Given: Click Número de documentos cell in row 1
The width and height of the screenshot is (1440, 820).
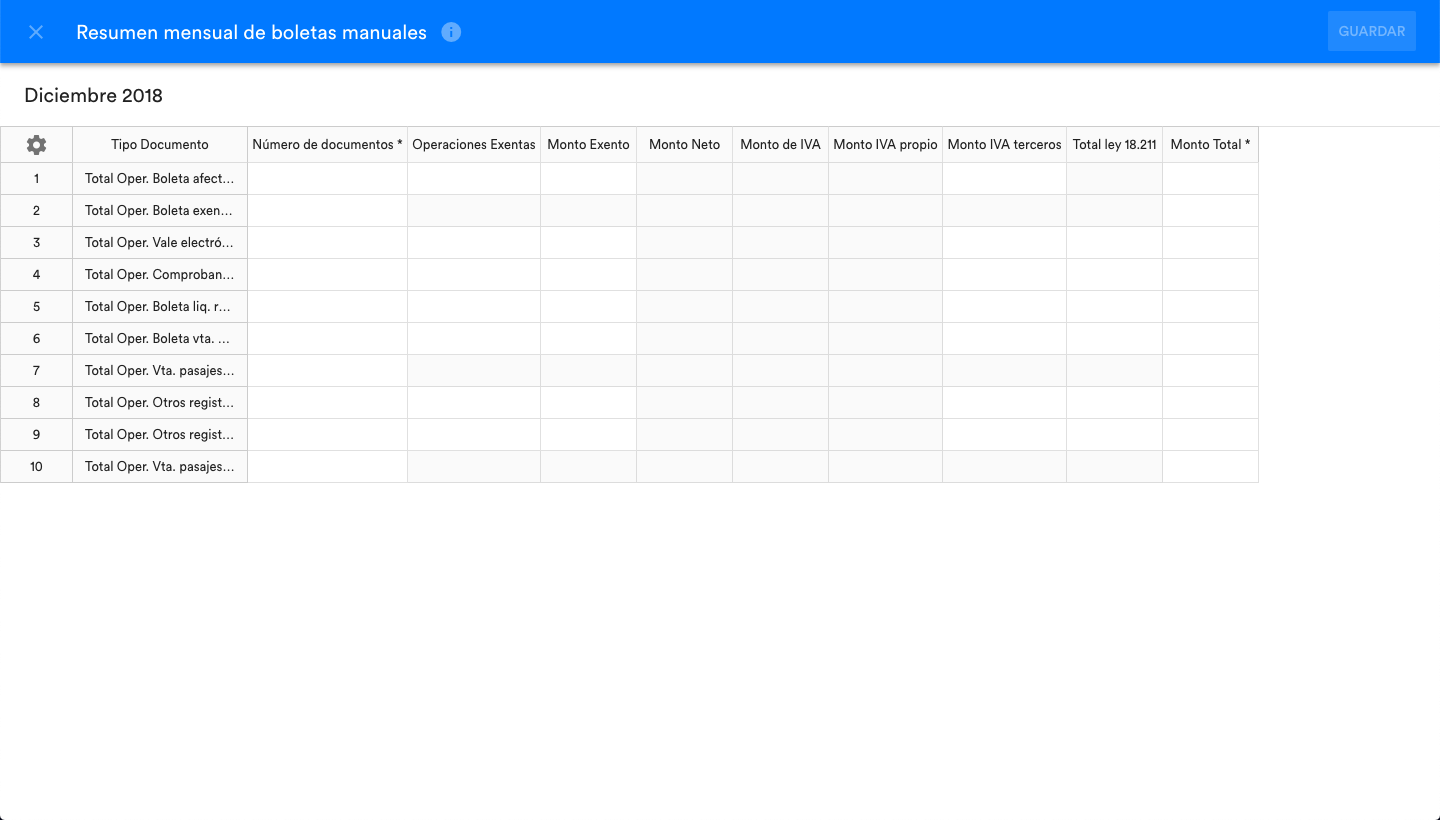Looking at the screenshot, I should click(x=327, y=179).
